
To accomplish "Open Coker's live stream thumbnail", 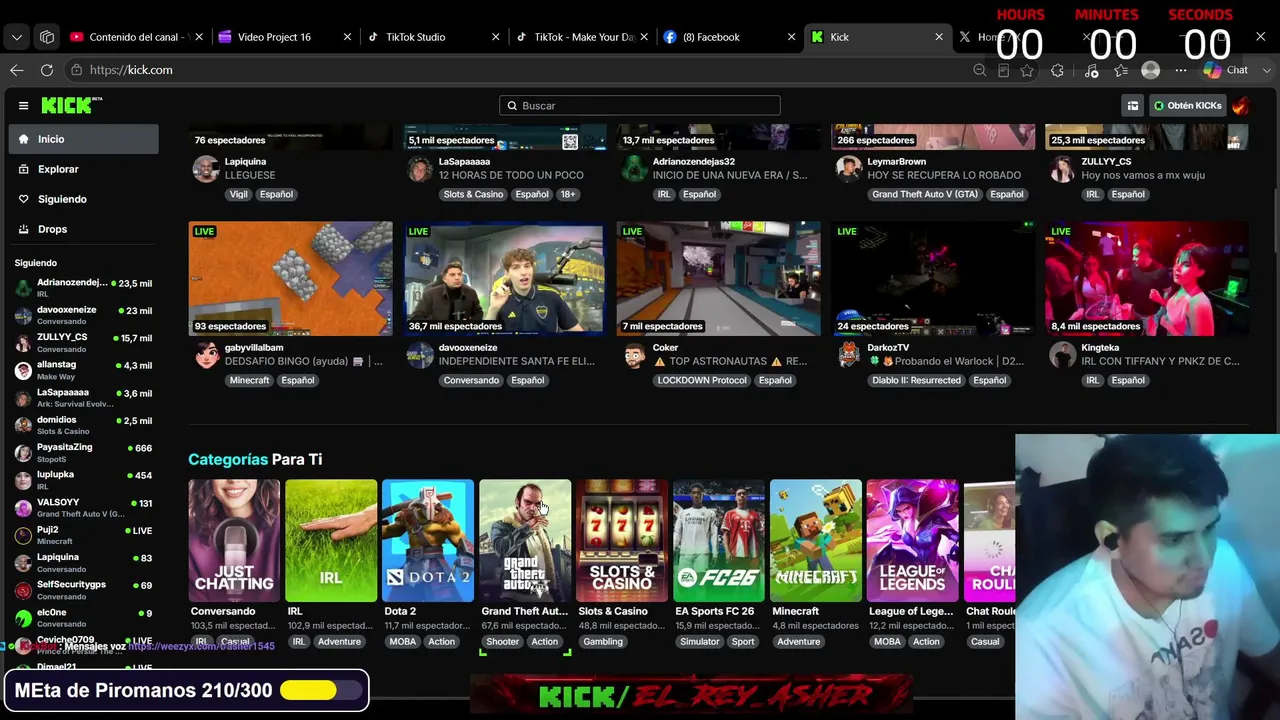I will [718, 279].
